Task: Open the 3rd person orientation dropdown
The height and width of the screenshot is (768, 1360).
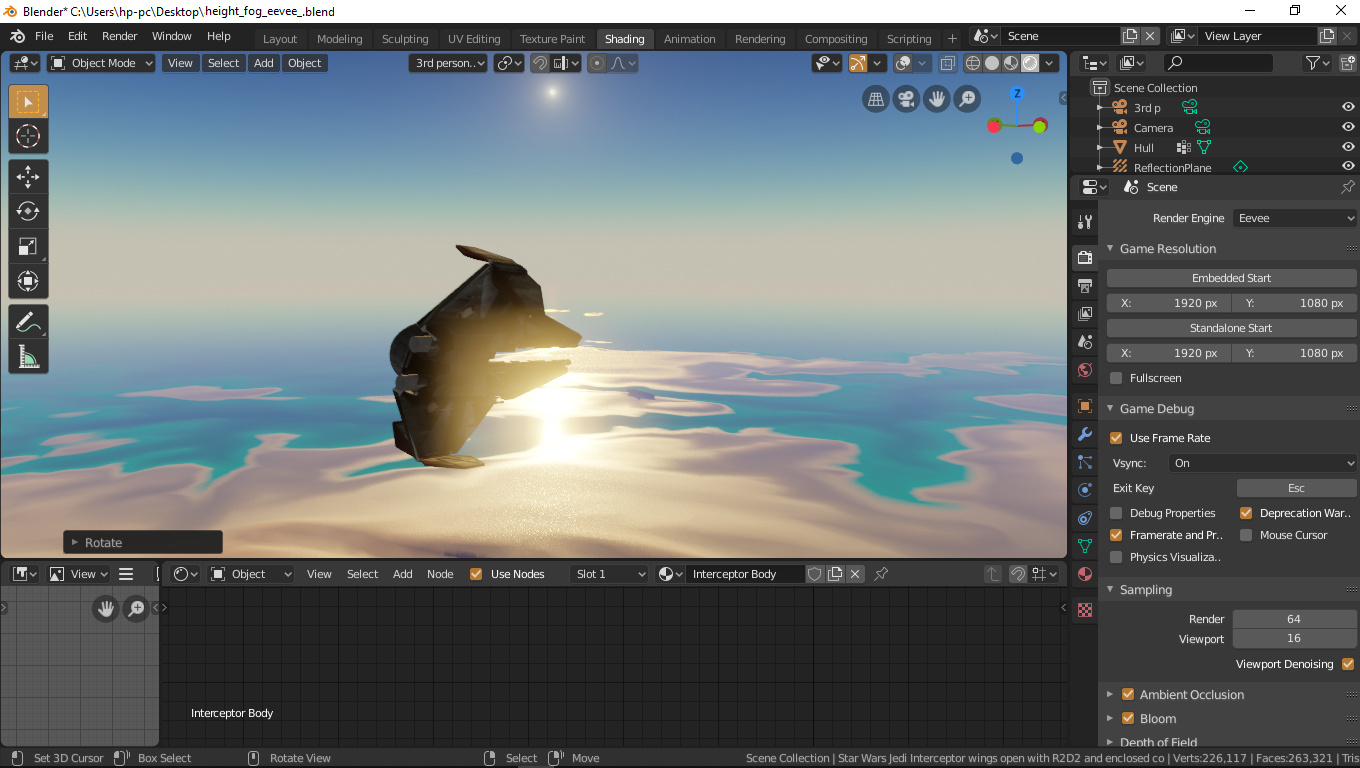Action: tap(448, 63)
